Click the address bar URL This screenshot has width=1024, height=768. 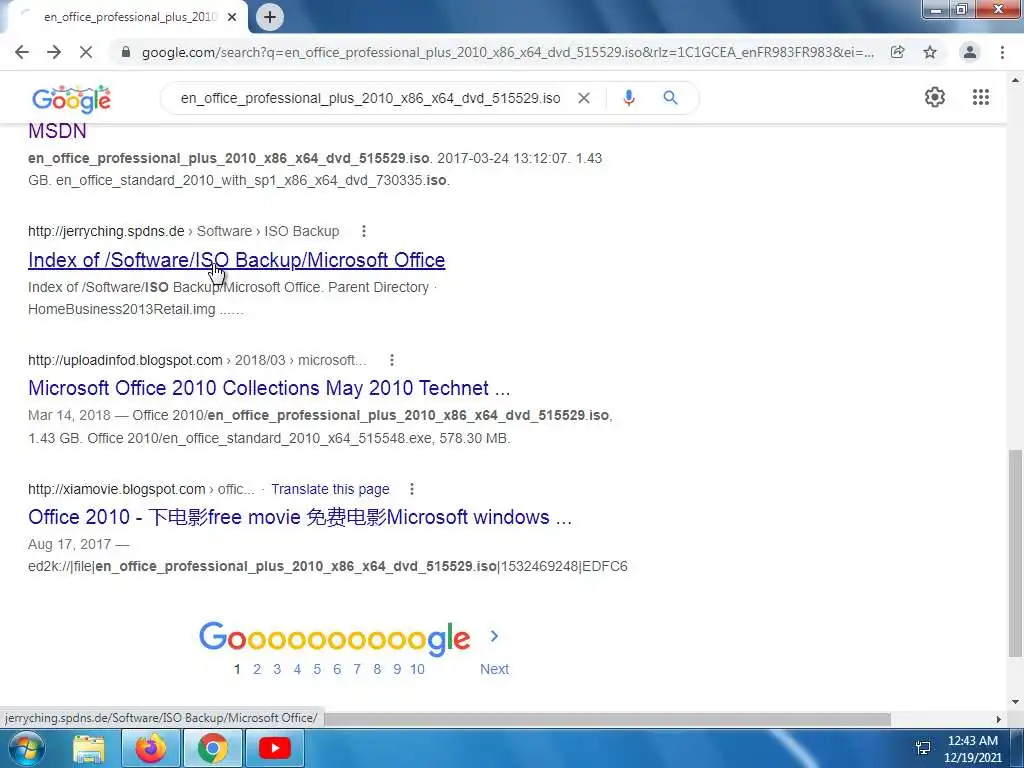point(507,52)
